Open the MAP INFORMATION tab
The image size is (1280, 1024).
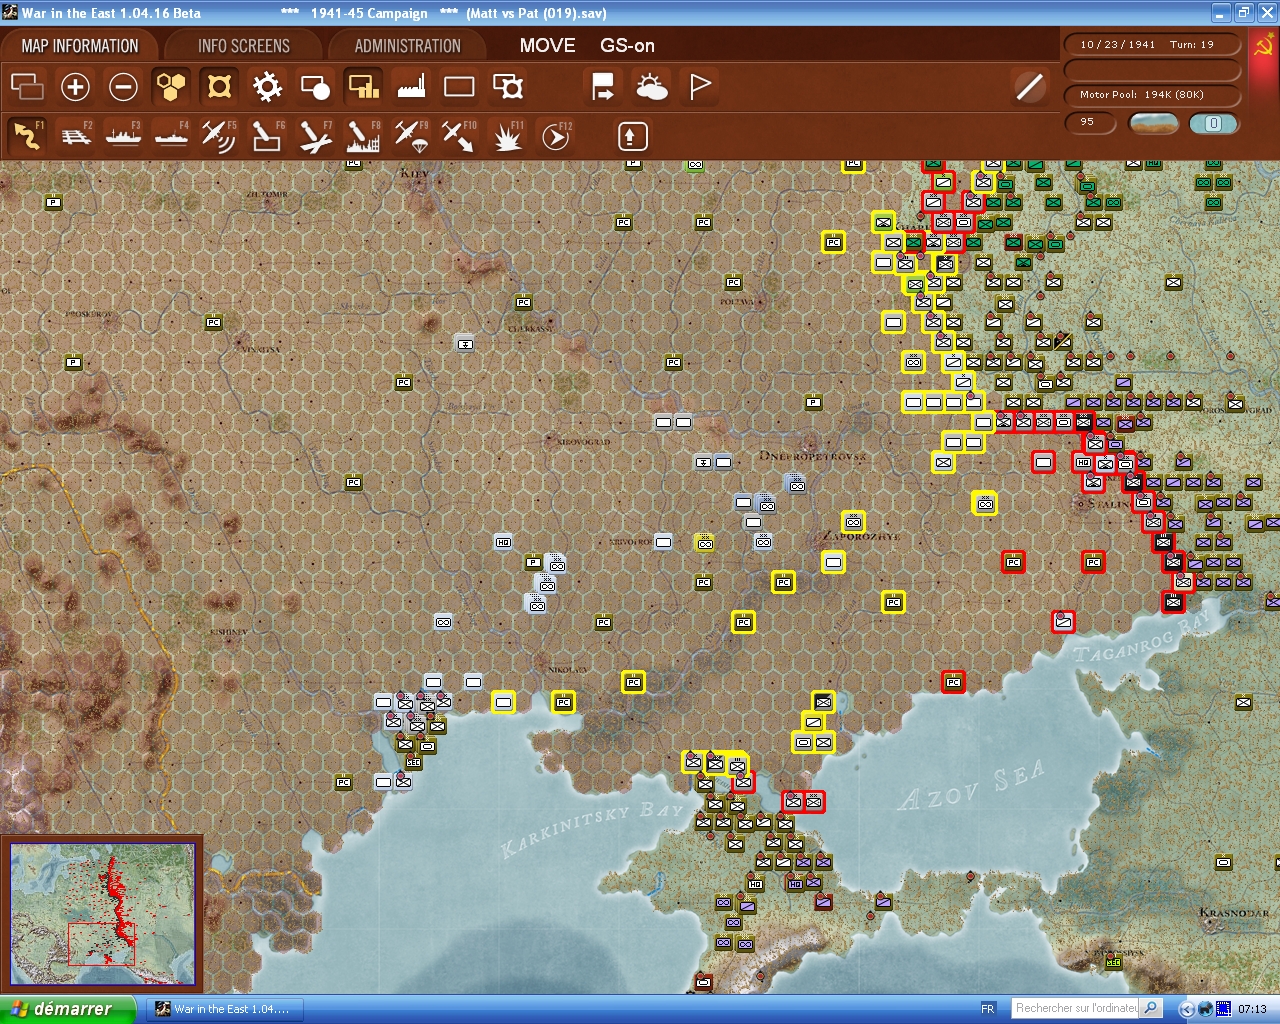coord(80,46)
